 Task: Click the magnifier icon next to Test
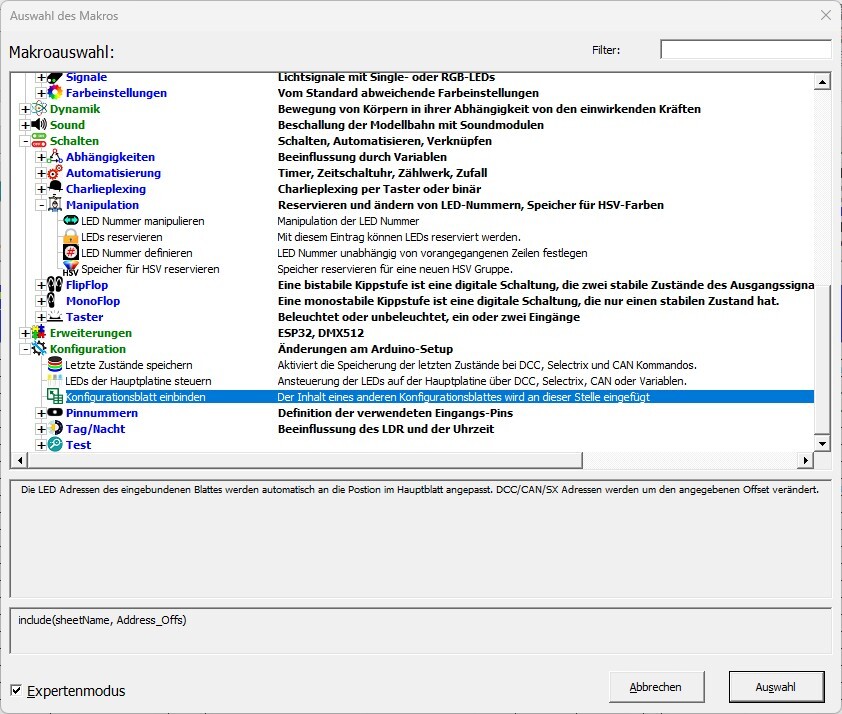pos(55,445)
